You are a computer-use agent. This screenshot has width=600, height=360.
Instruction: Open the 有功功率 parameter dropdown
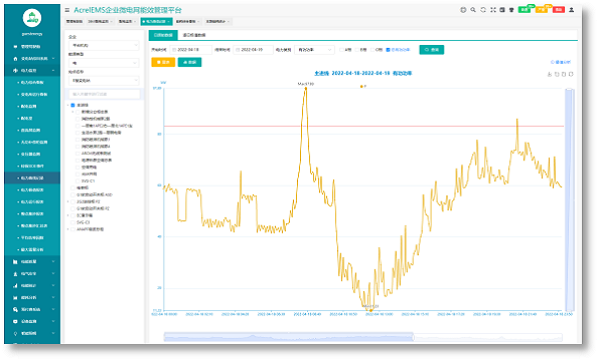coord(315,50)
